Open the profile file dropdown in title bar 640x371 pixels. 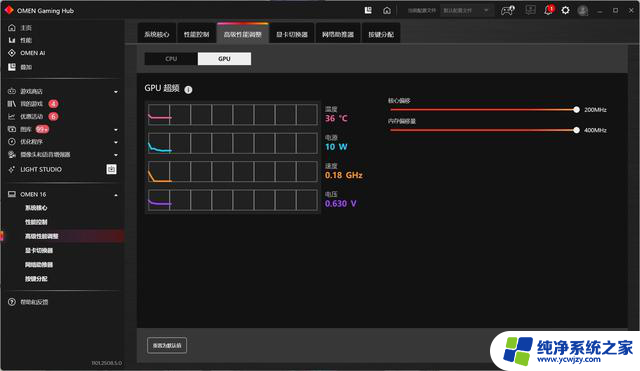pyautogui.click(x=466, y=10)
